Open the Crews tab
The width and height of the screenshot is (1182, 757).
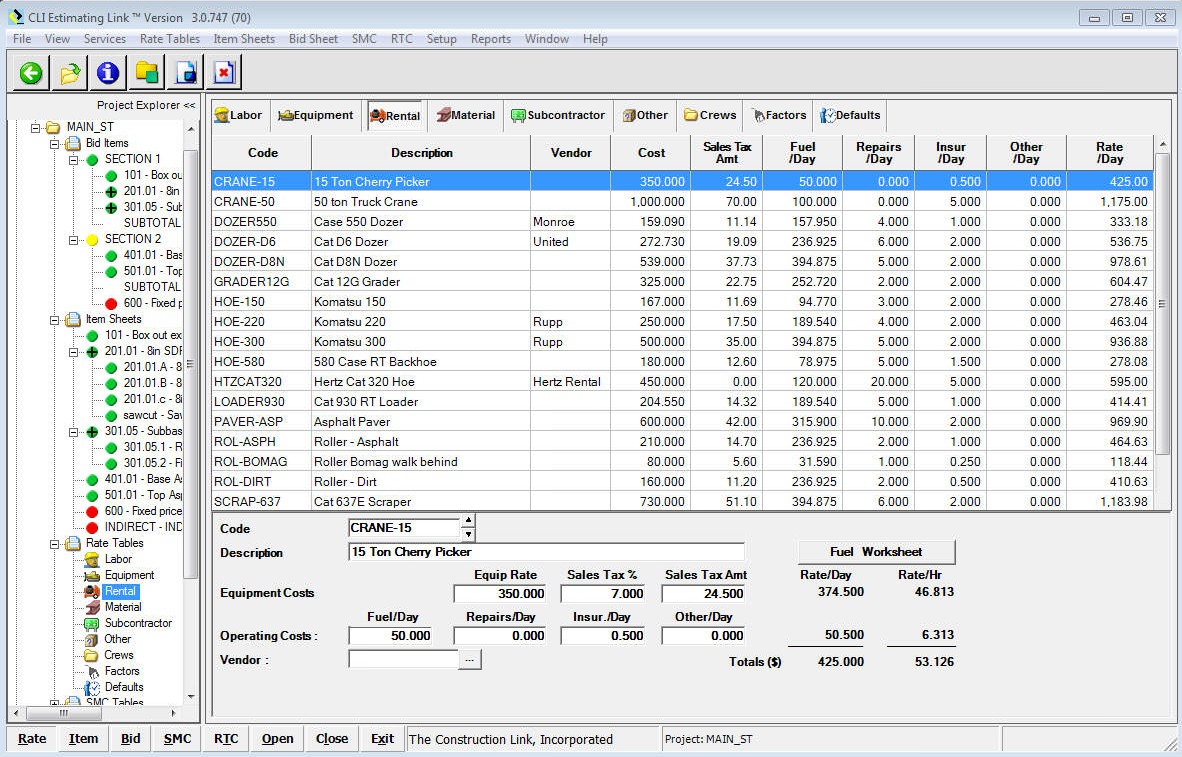[710, 115]
